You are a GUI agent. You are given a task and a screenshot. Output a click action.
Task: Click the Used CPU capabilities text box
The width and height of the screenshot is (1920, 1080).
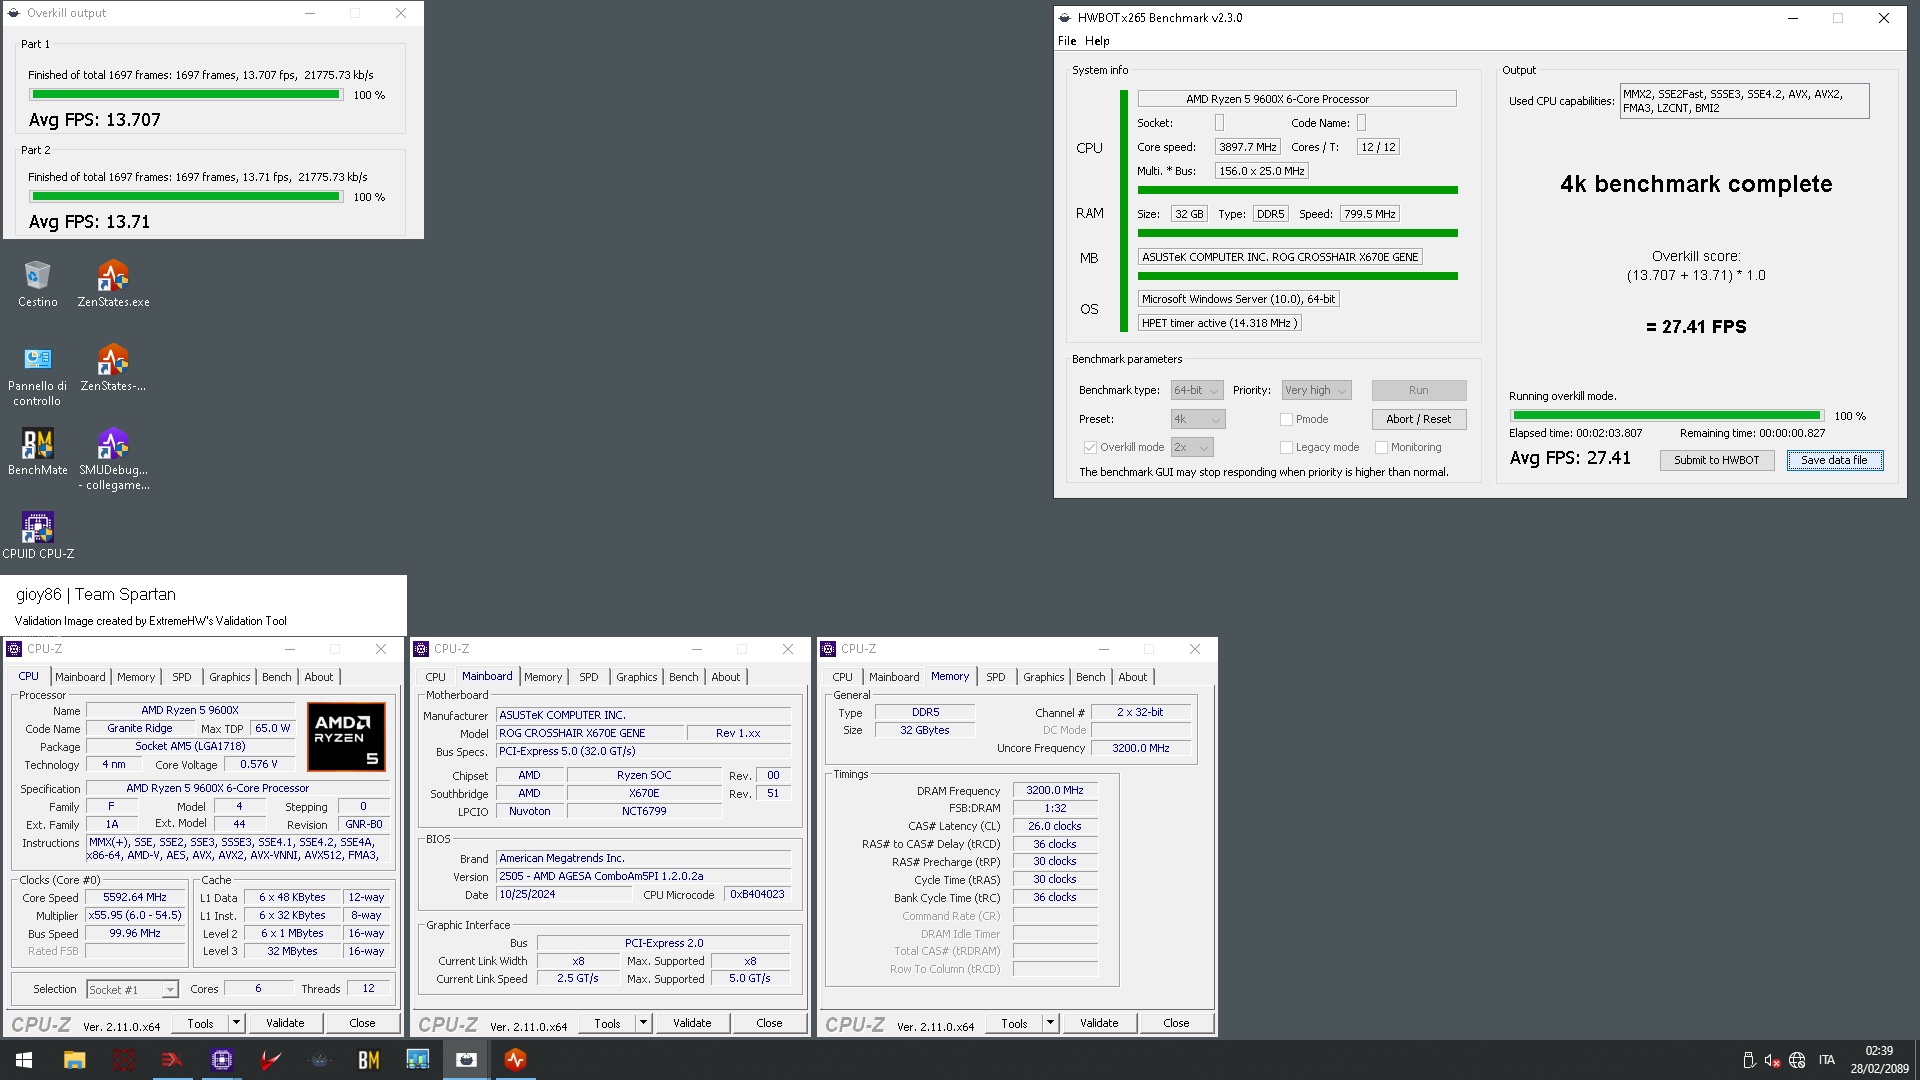1744,101
